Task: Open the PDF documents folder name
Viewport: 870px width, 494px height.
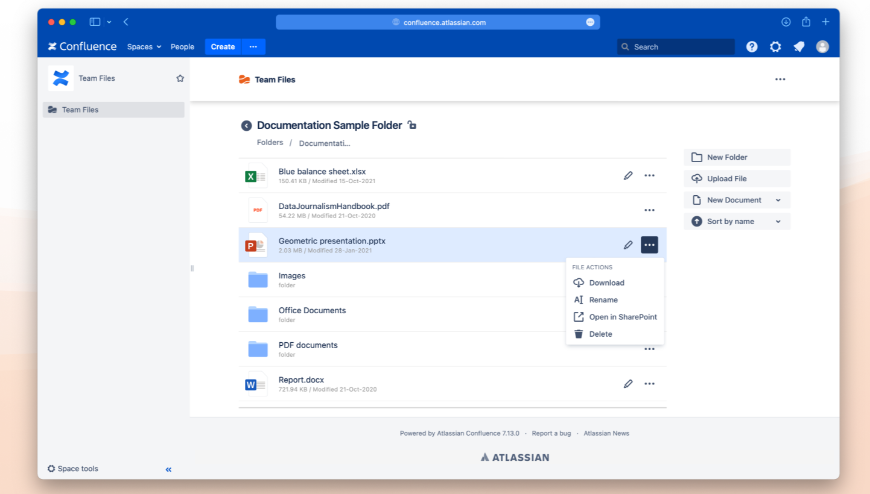Action: pyautogui.click(x=308, y=345)
